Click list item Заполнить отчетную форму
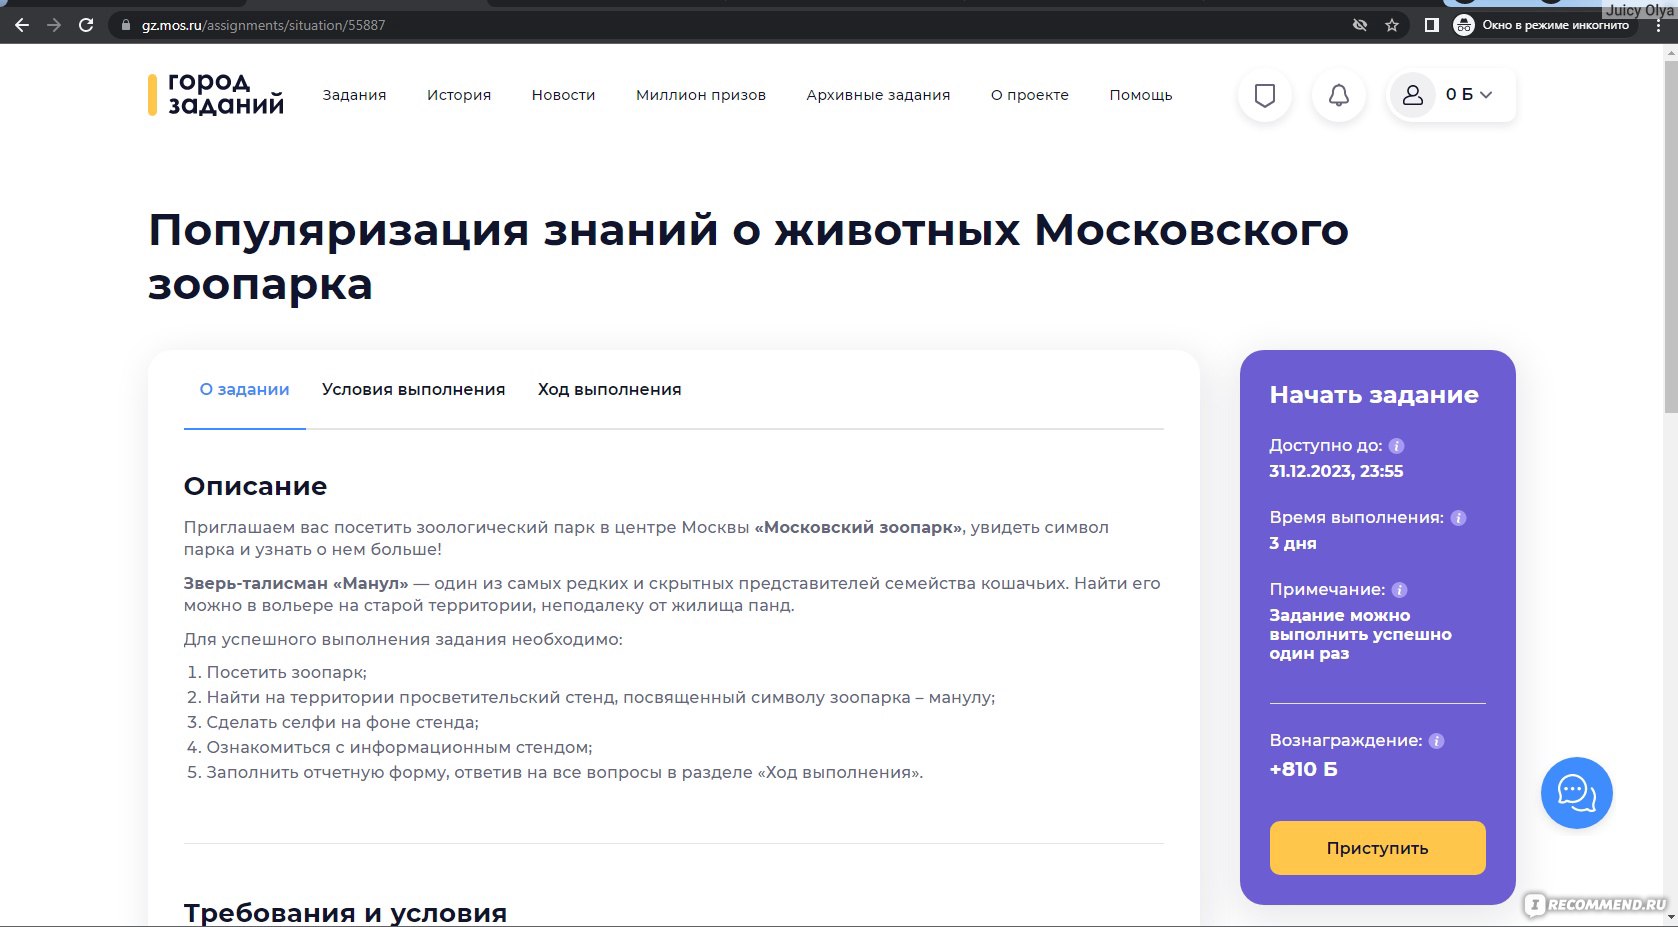The height and width of the screenshot is (927, 1678). click(x=564, y=772)
